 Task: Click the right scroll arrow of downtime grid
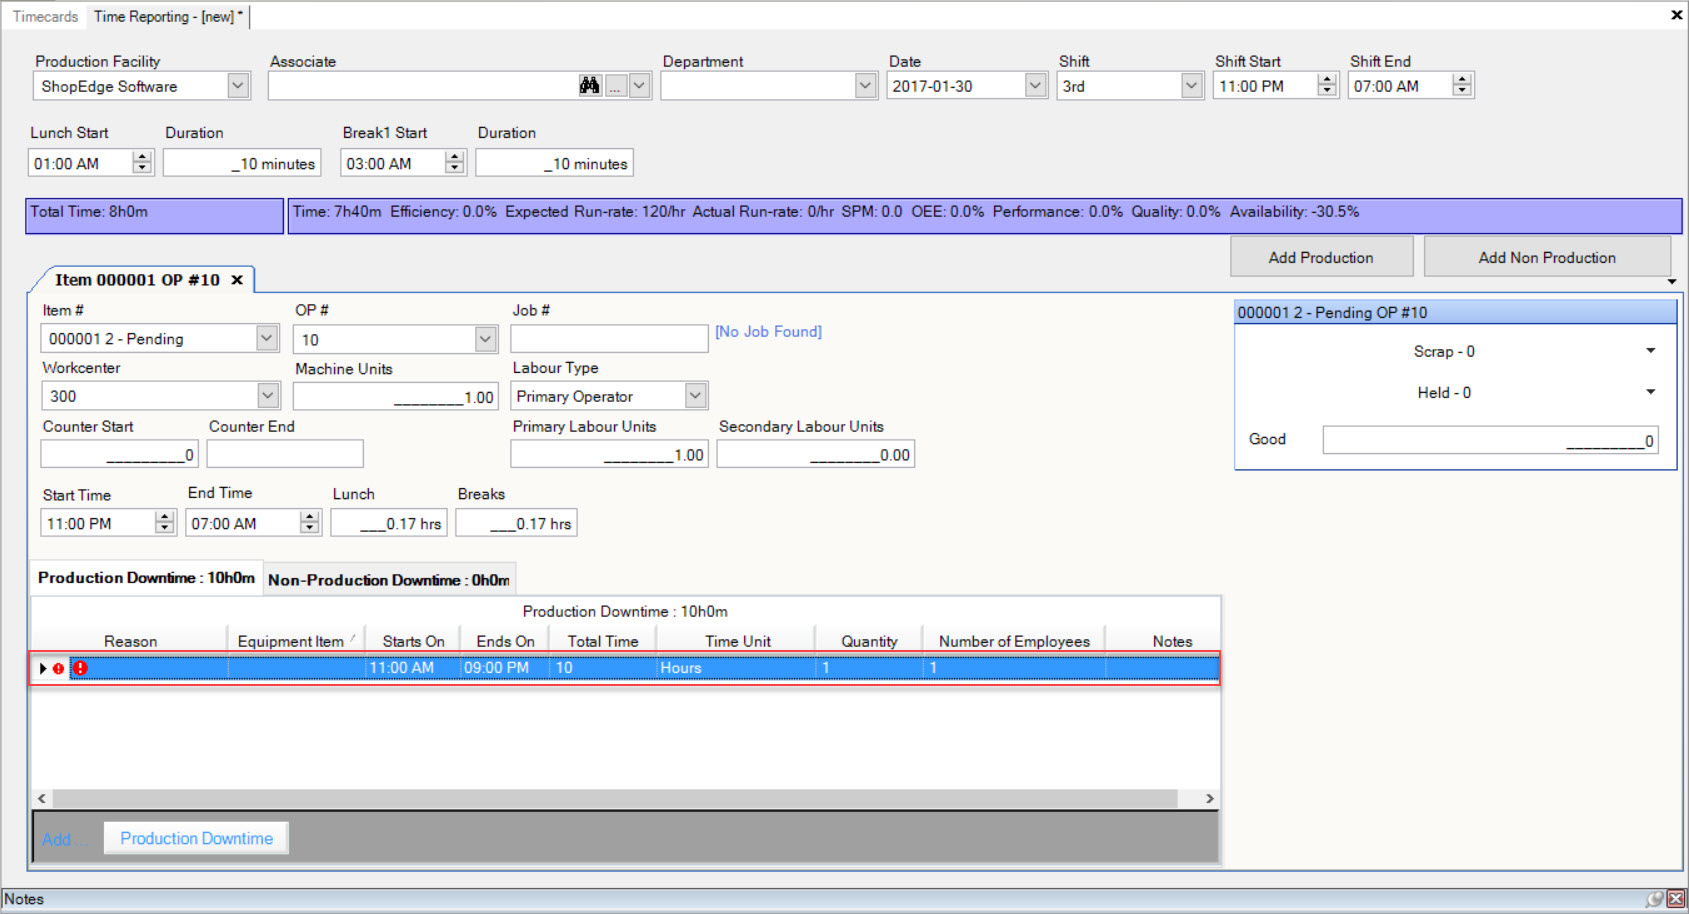click(x=1209, y=798)
